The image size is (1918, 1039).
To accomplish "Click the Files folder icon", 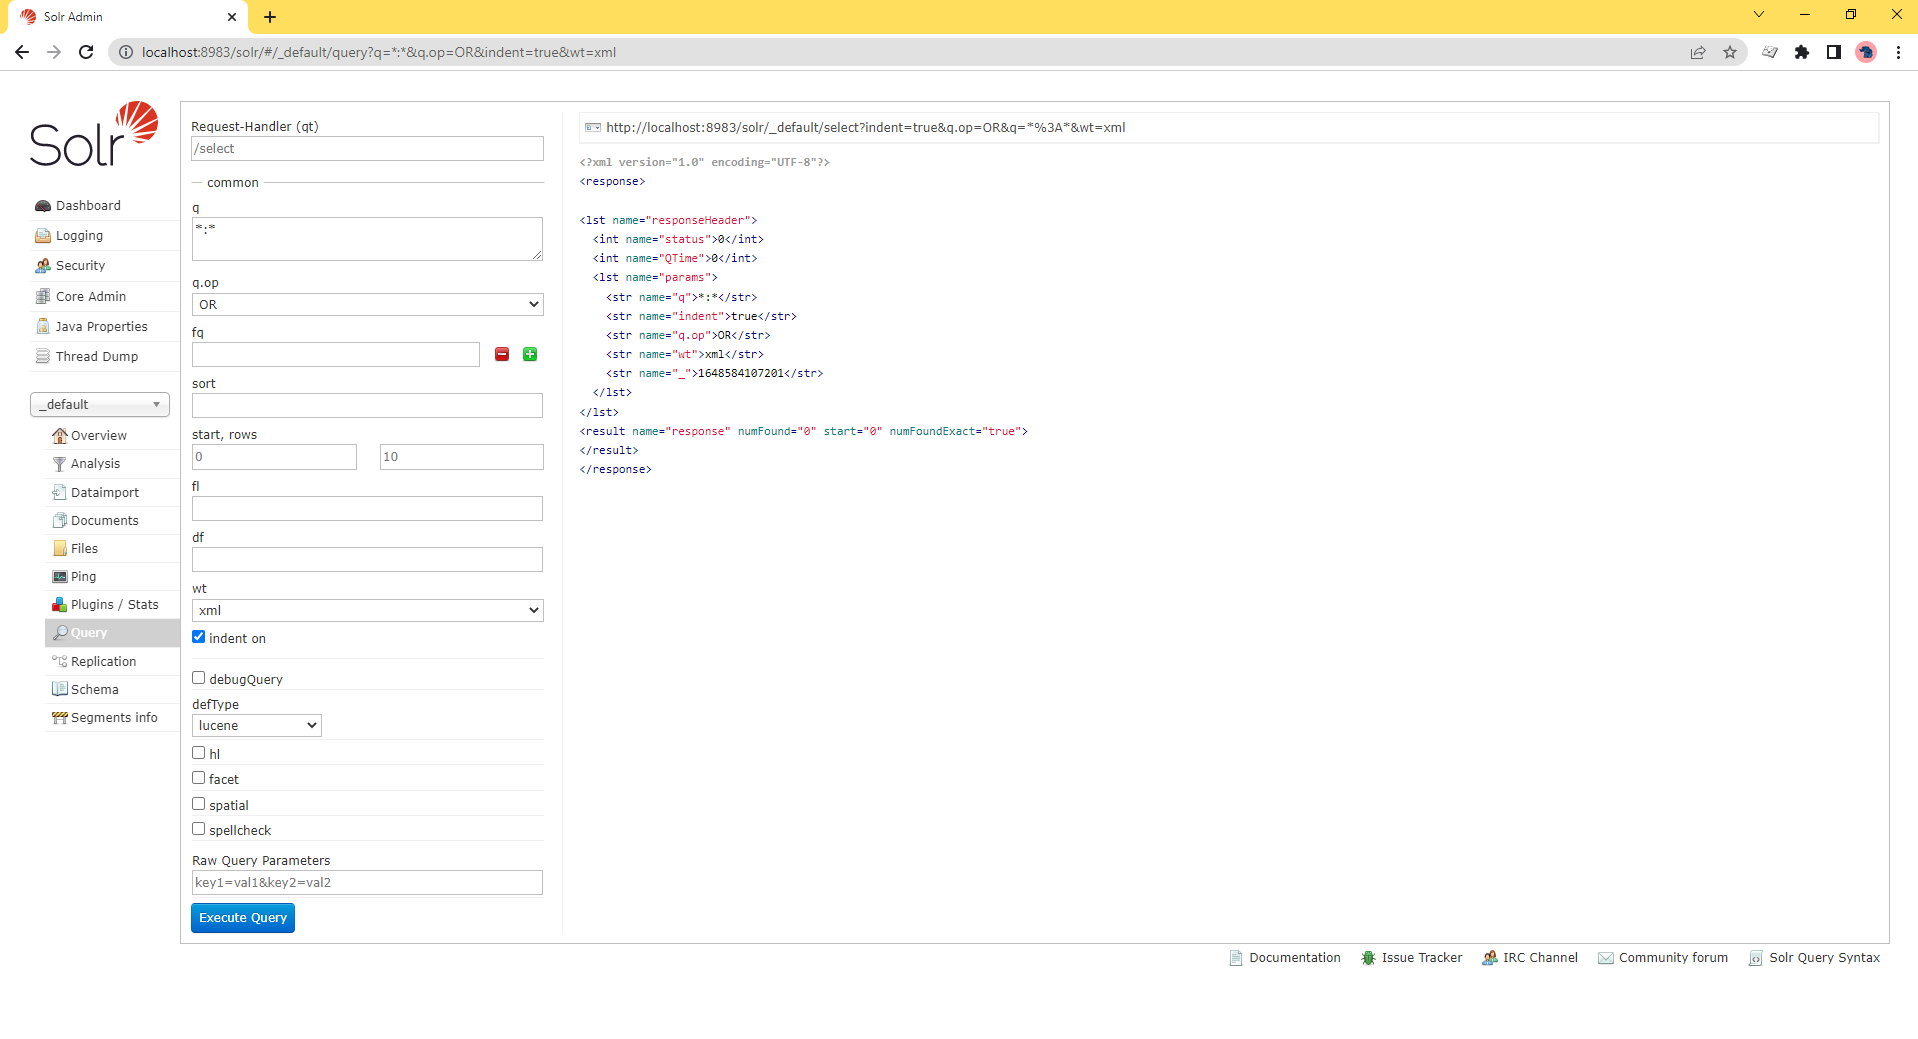I will pyautogui.click(x=60, y=548).
